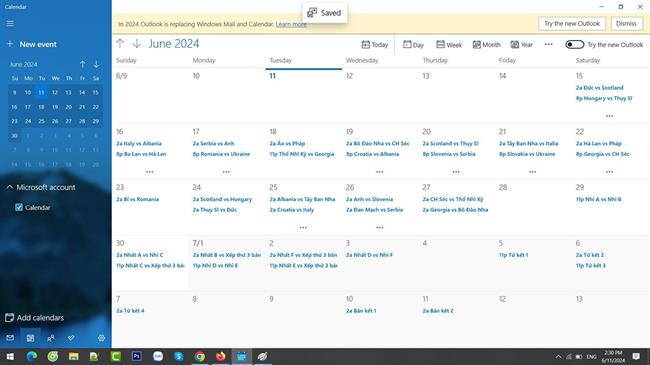Open To Do checkmark icon in sidebar
650x365 pixels.
71,338
